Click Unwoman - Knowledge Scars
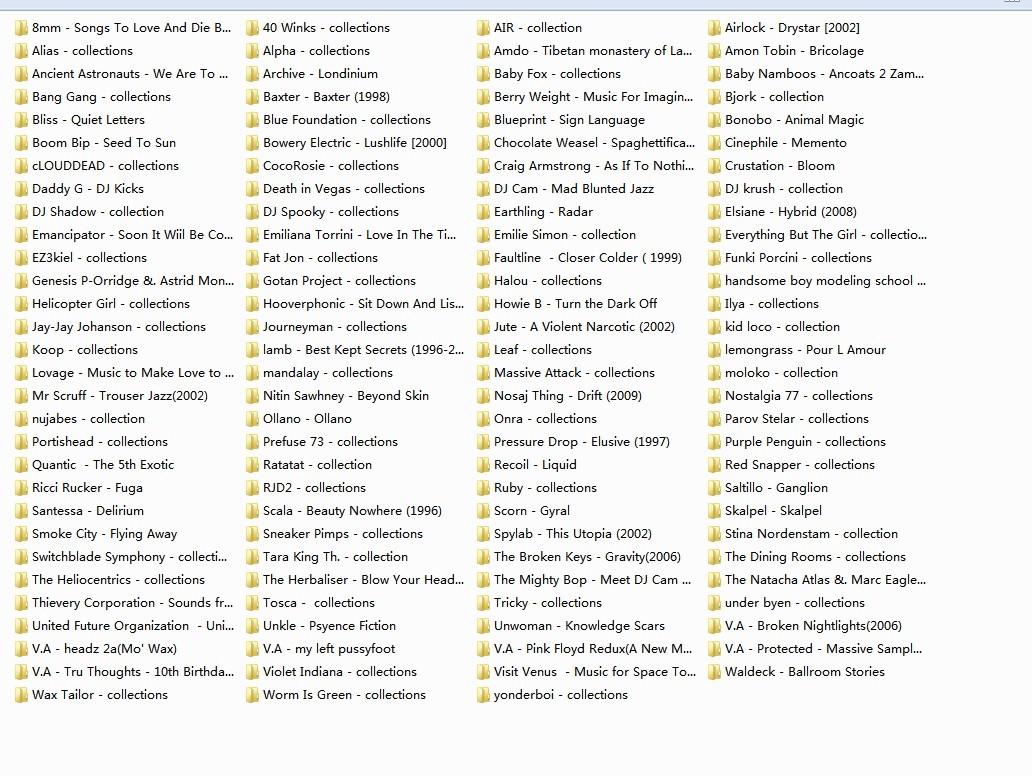 579,626
